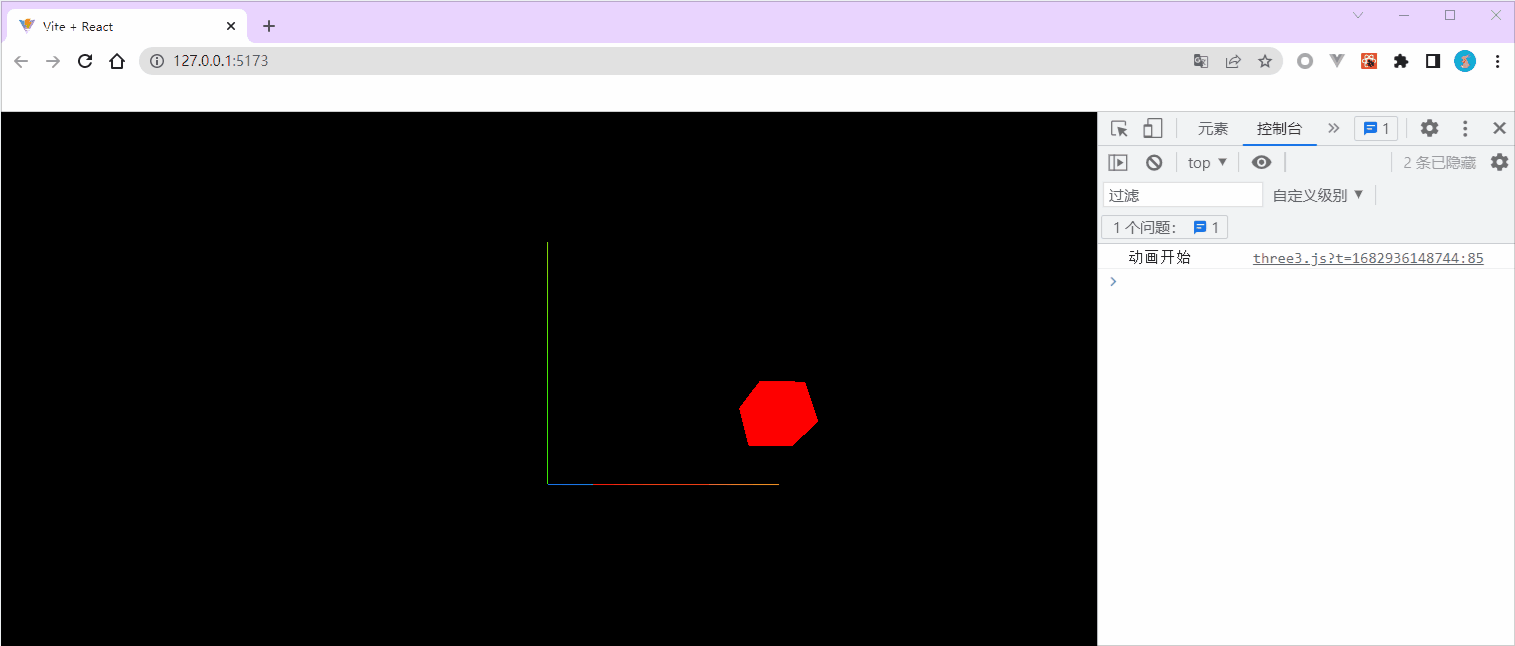This screenshot has height=646, width=1515.
Task: Click the 2 条已隐藏 message count
Action: pos(1439,162)
